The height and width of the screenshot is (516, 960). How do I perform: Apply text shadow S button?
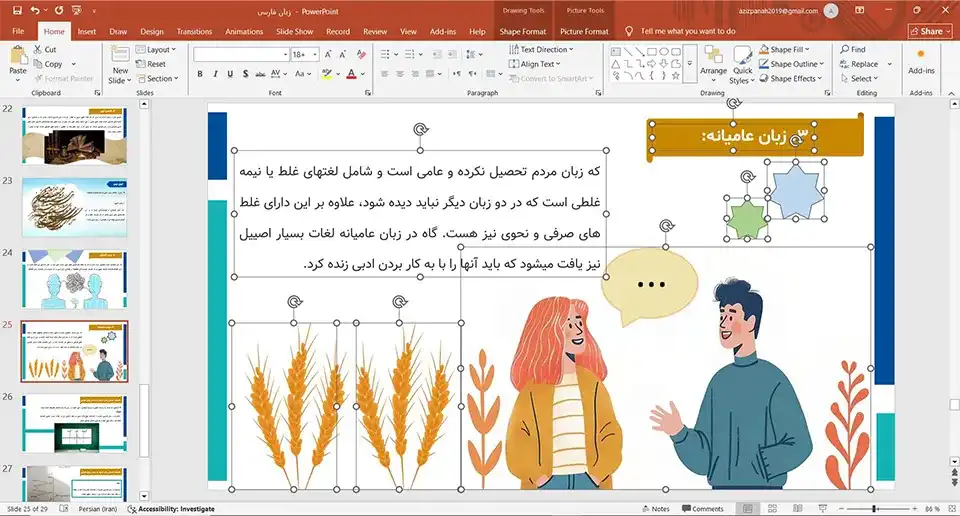(245, 74)
